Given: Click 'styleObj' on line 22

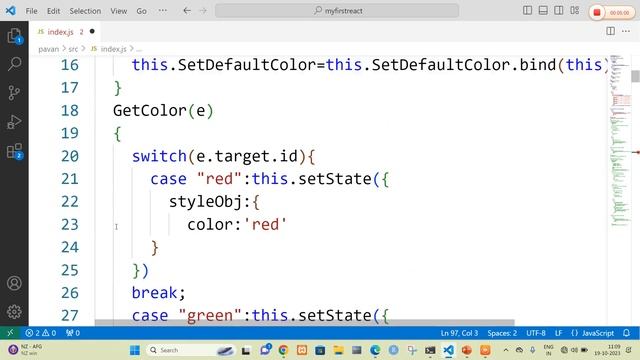Looking at the screenshot, I should pyautogui.click(x=205, y=202).
